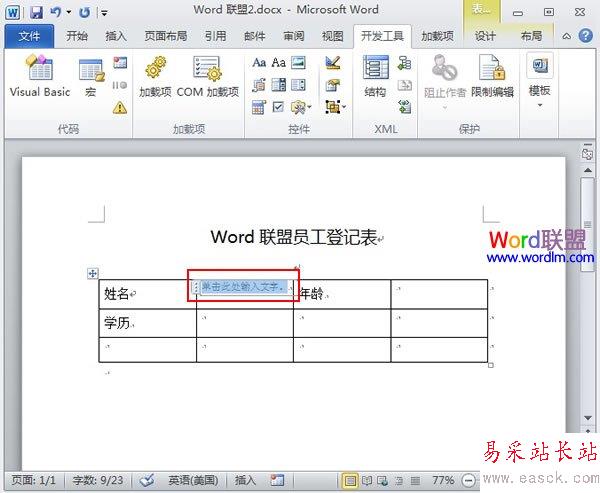Insert a Plain Text content control
The image size is (600, 493).
click(279, 62)
